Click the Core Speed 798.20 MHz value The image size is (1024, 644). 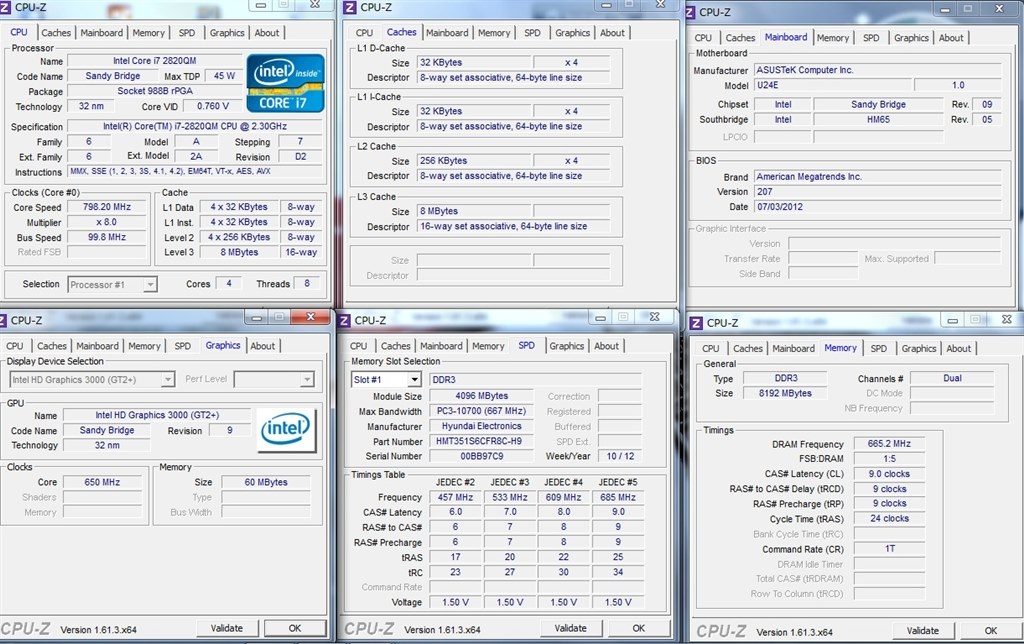[x=106, y=207]
